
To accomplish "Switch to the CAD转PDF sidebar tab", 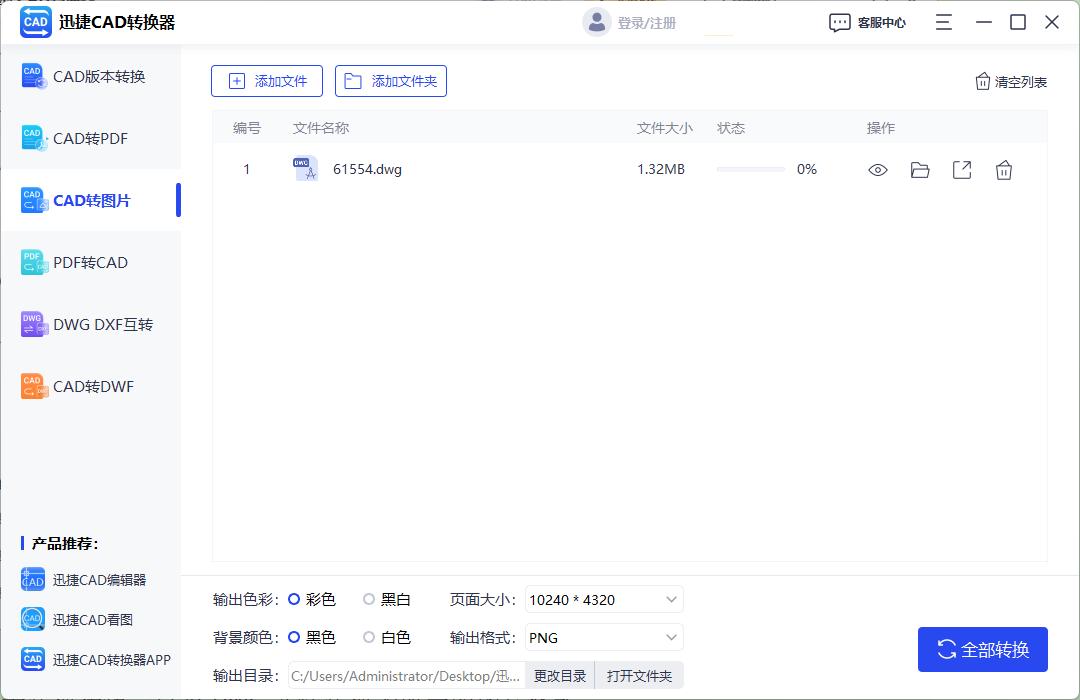I will point(92,138).
